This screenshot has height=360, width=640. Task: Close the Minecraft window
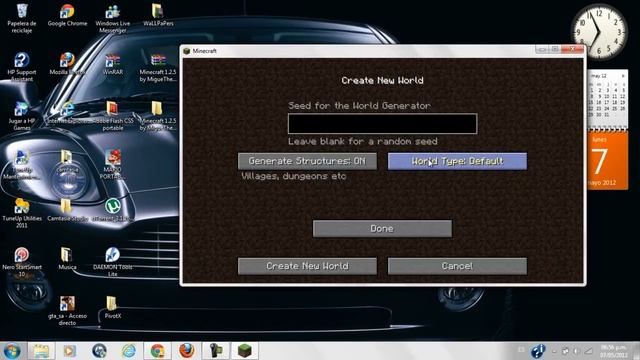[572, 49]
